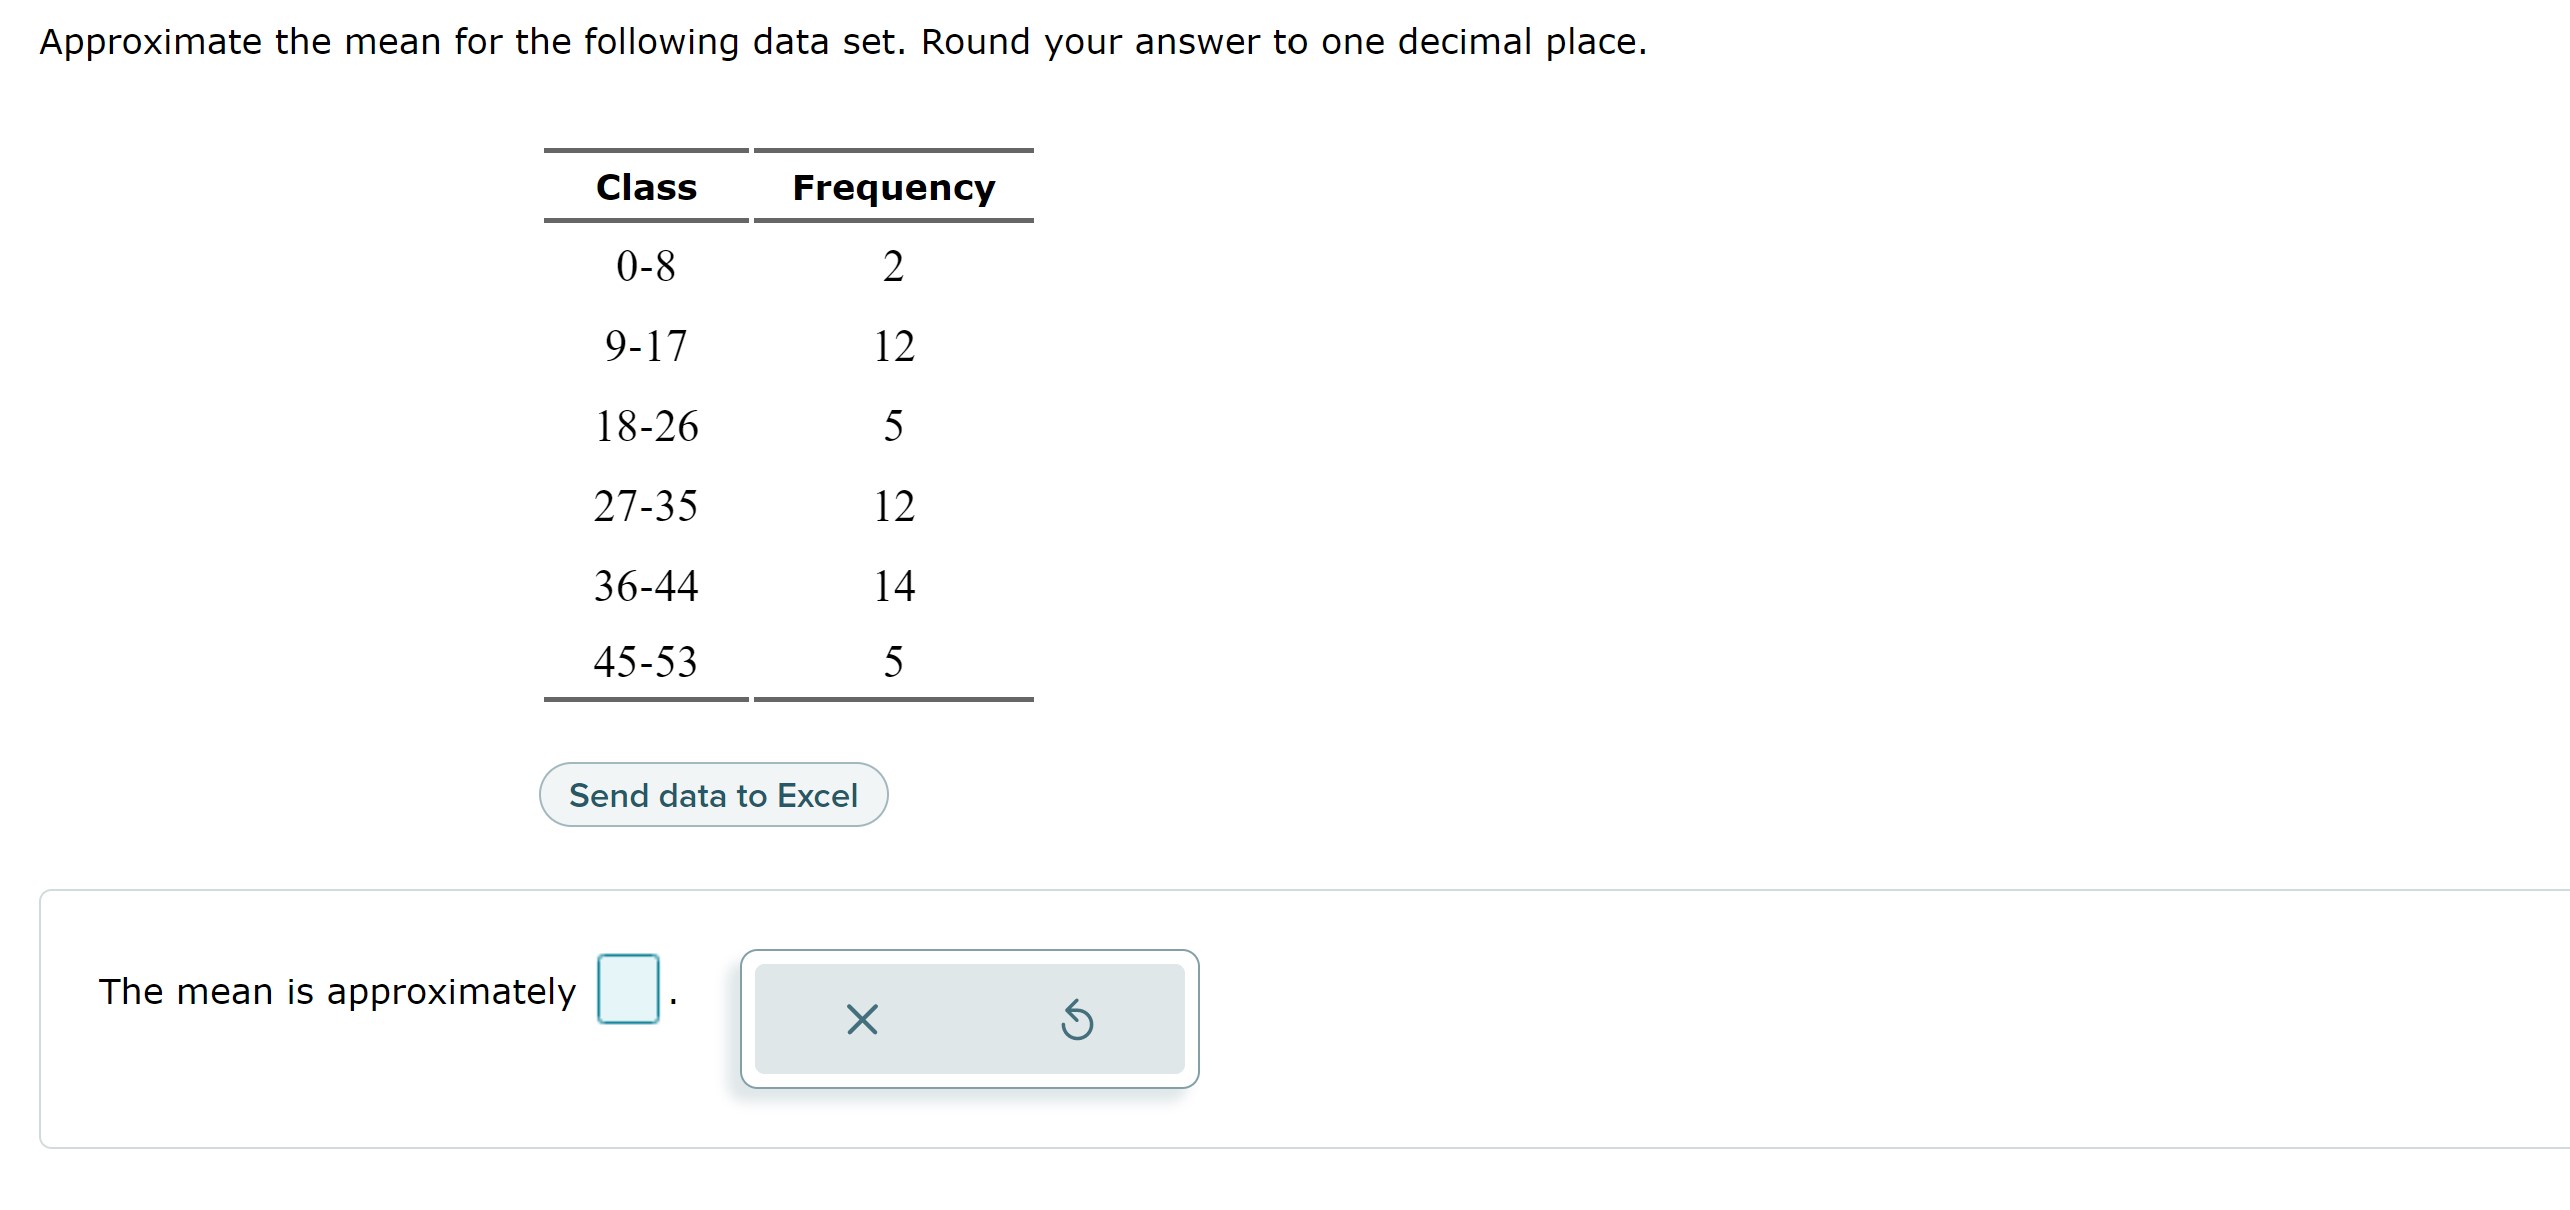Viewport: 2570px width, 1210px height.
Task: Click the Send data to Excel button
Action: coord(713,794)
